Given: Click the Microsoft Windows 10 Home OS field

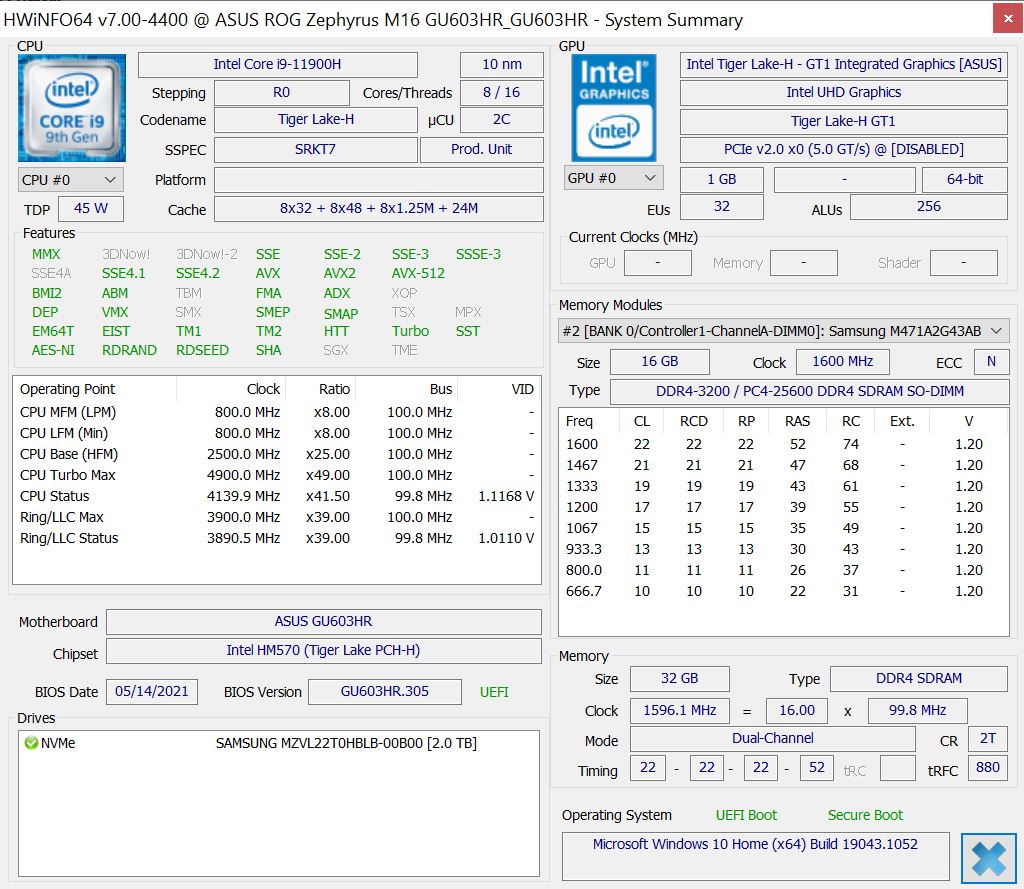Looking at the screenshot, I should tap(756, 856).
